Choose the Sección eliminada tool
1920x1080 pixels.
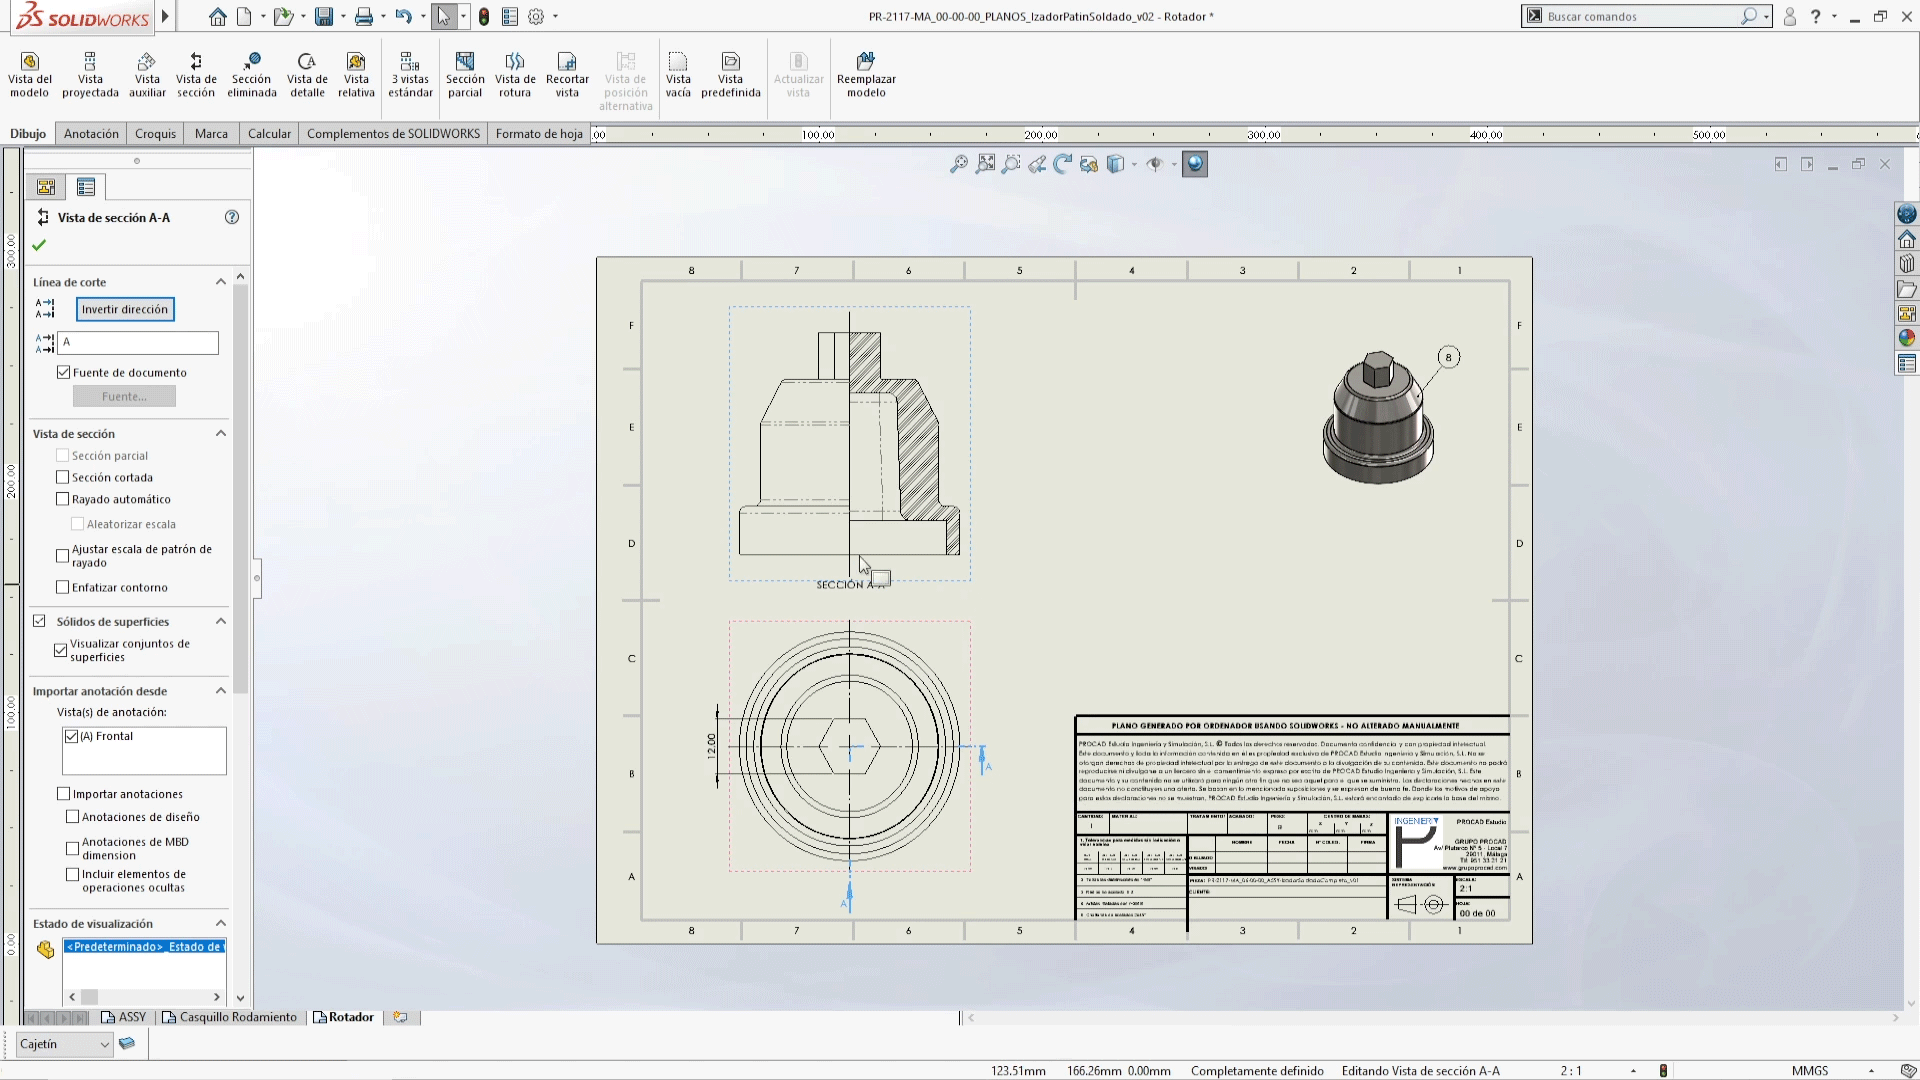252,75
